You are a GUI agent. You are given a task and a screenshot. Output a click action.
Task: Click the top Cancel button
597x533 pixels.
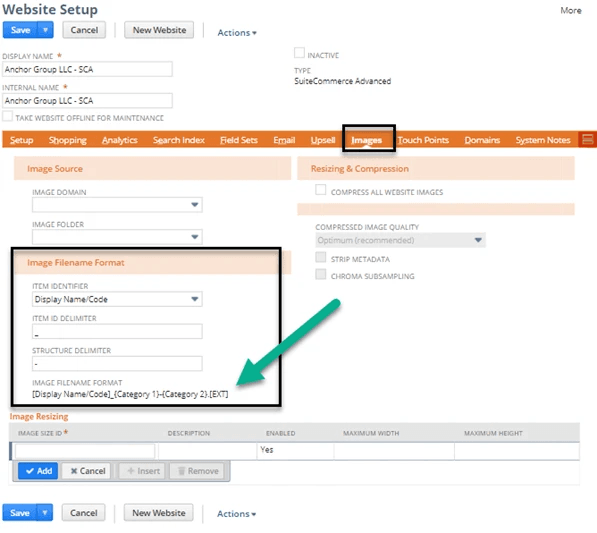point(84,30)
